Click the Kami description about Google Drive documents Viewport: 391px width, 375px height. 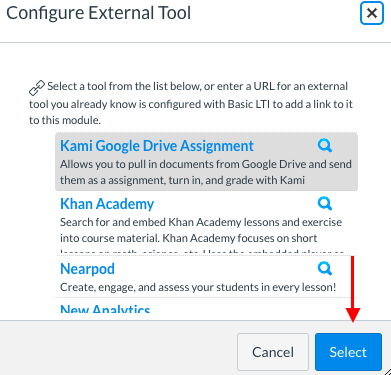point(206,172)
